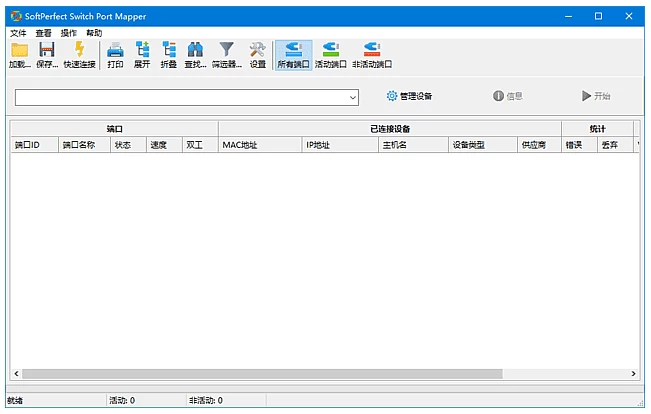
Task: Click the 快速连接 lightning bolt icon
Action: click(79, 50)
